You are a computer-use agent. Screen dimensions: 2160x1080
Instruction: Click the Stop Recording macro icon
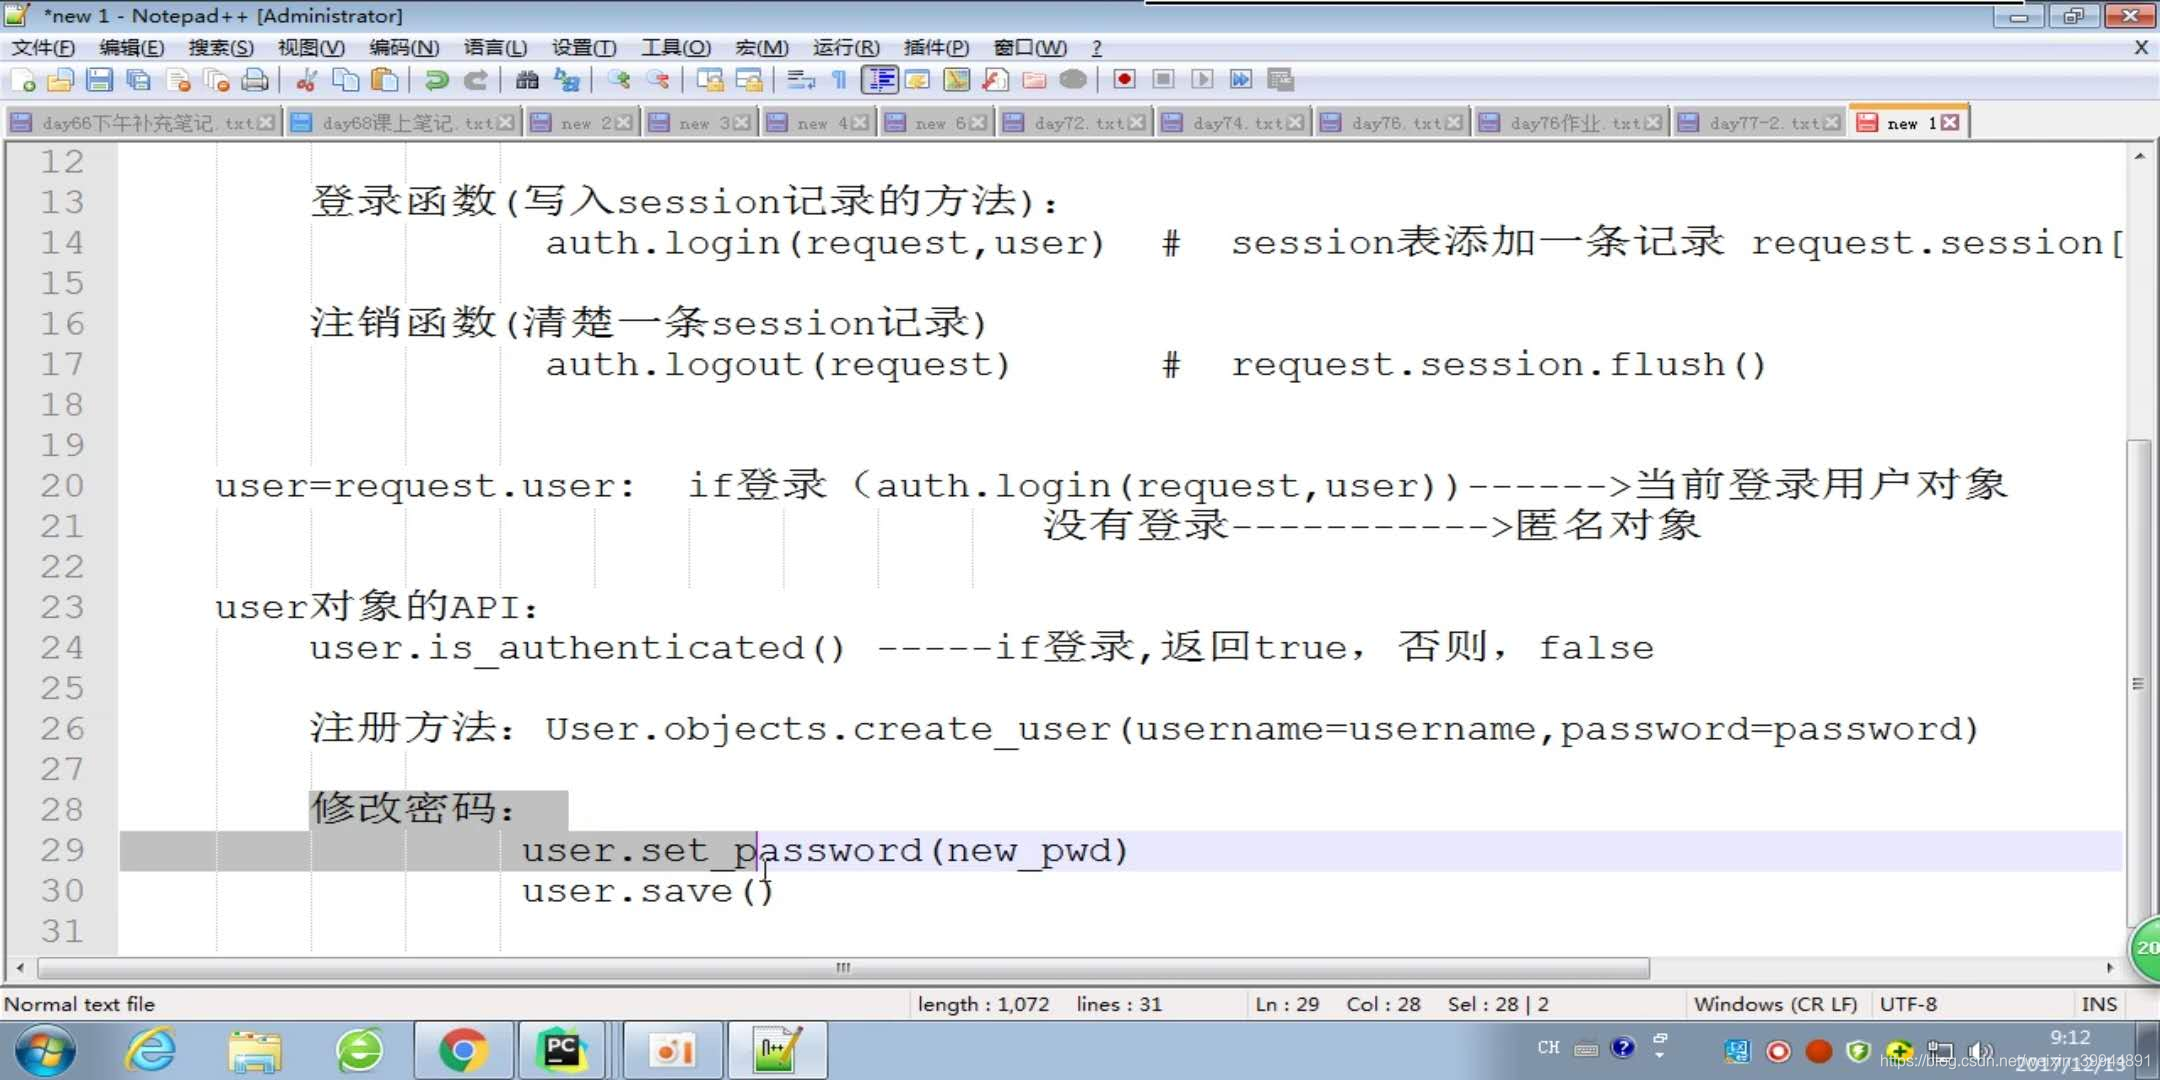pyautogui.click(x=1163, y=80)
